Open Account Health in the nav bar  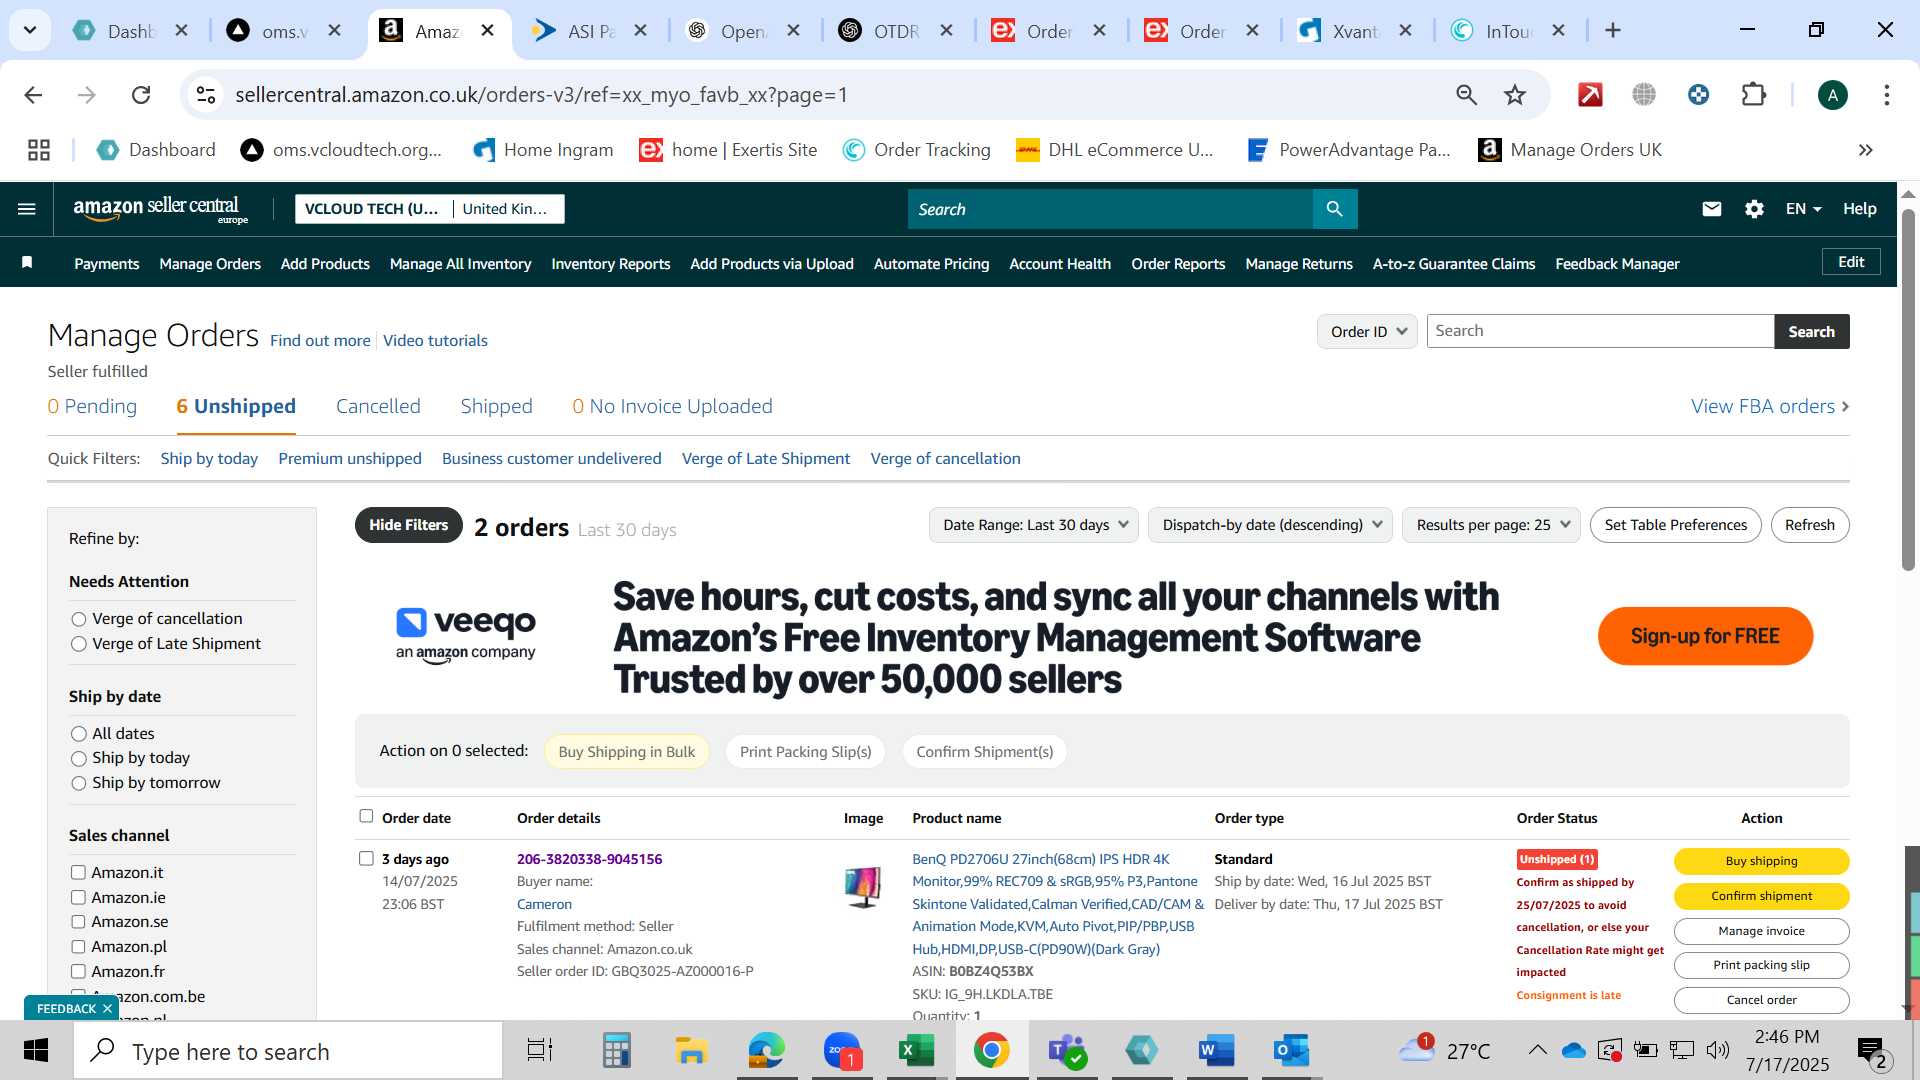(1060, 264)
